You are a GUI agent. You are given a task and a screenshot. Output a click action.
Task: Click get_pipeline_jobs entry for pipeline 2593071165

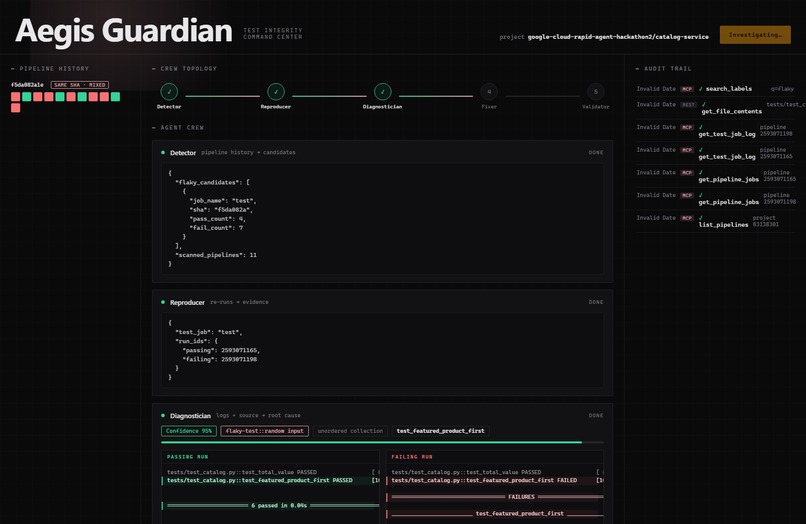pyautogui.click(x=715, y=176)
